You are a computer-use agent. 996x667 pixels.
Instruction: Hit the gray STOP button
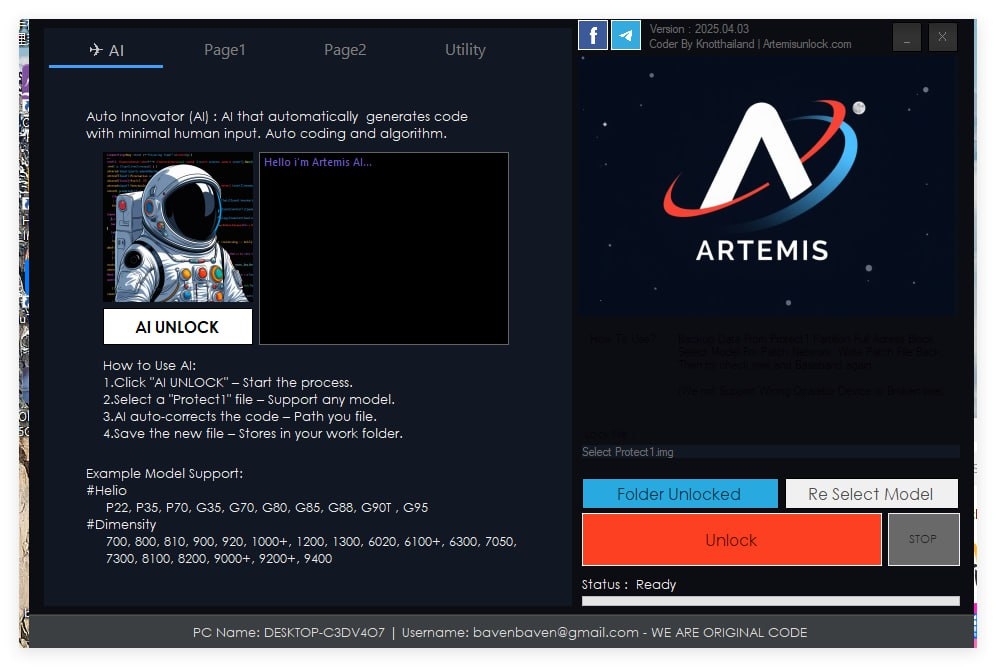[x=923, y=539]
